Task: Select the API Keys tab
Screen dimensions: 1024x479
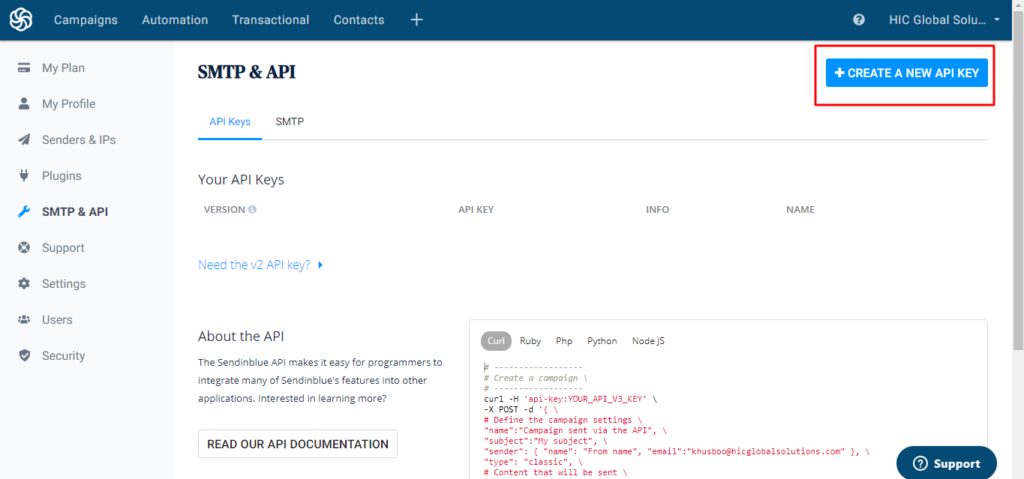Action: pos(230,122)
